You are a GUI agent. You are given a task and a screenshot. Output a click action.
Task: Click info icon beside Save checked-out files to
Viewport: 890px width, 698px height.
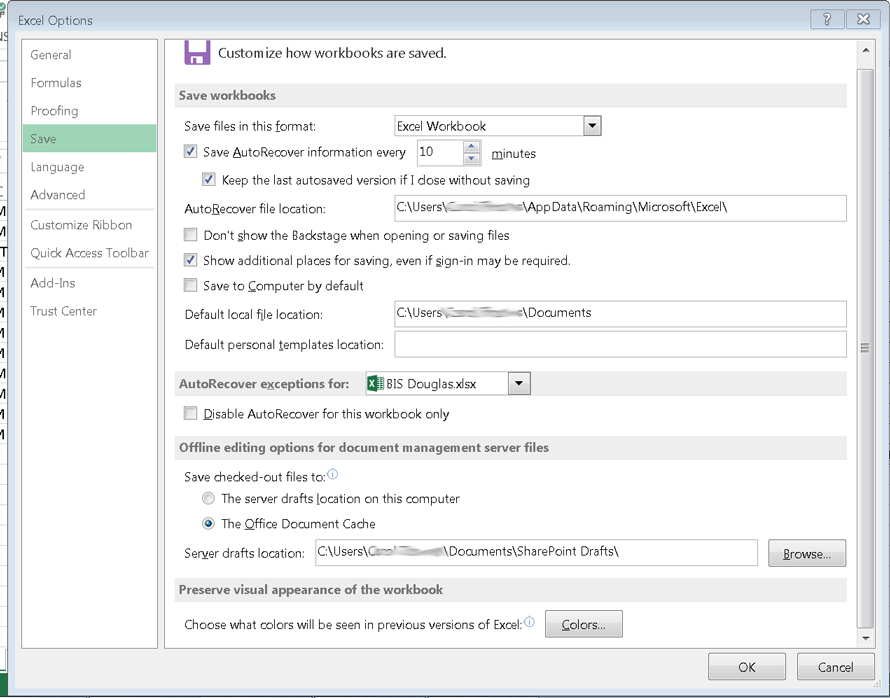333,474
